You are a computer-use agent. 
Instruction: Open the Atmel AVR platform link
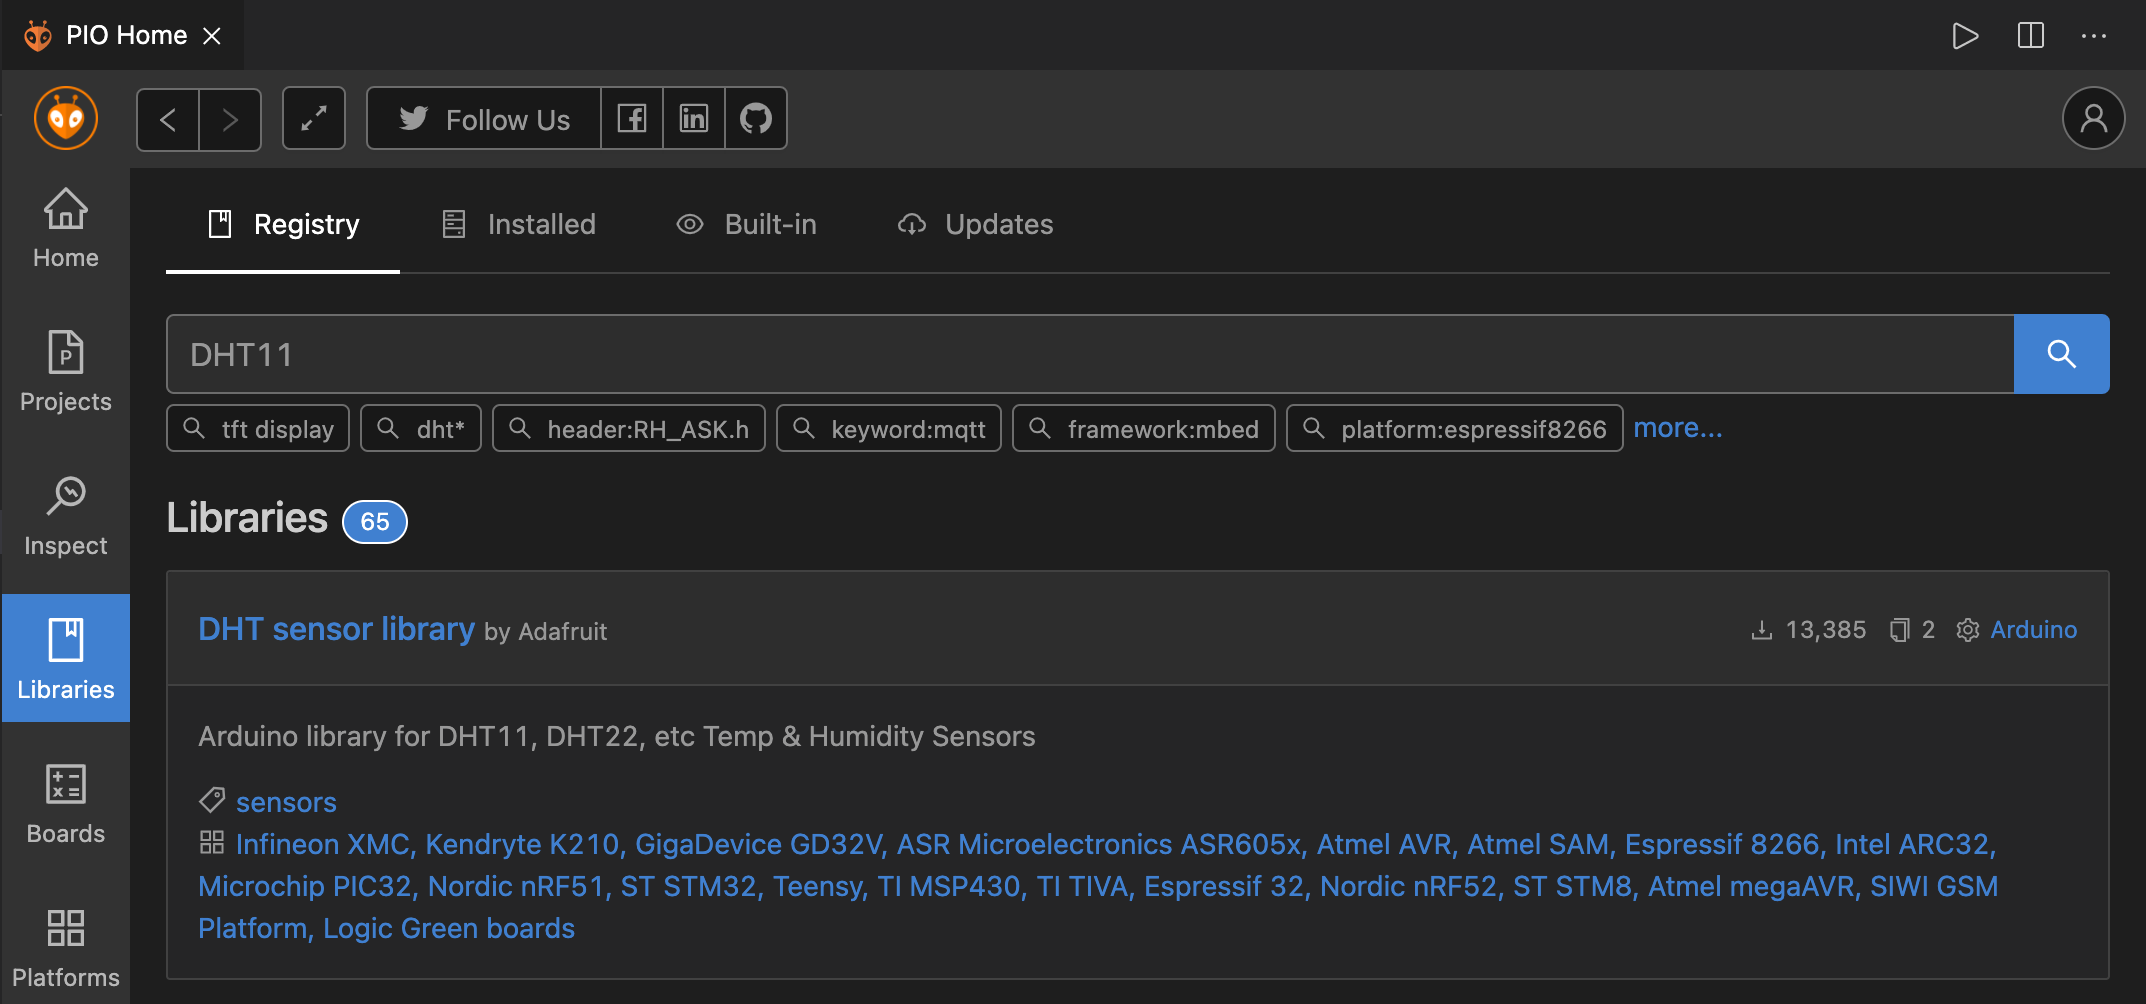[1383, 844]
